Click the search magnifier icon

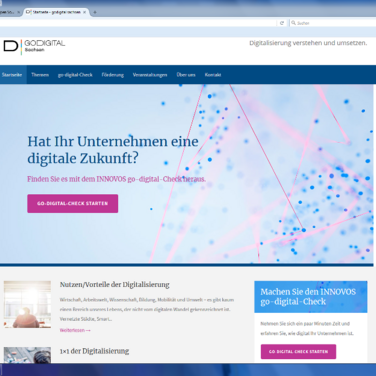coord(294,23)
